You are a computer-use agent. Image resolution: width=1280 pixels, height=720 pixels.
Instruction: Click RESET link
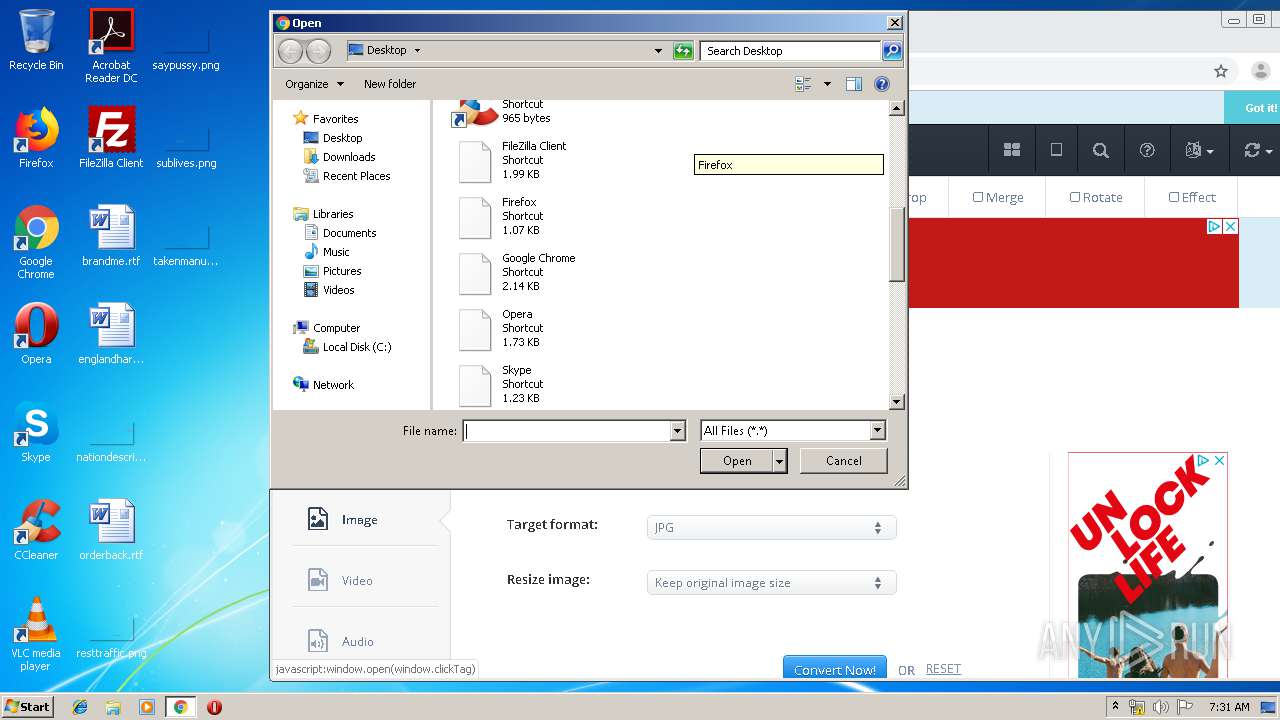coord(943,669)
